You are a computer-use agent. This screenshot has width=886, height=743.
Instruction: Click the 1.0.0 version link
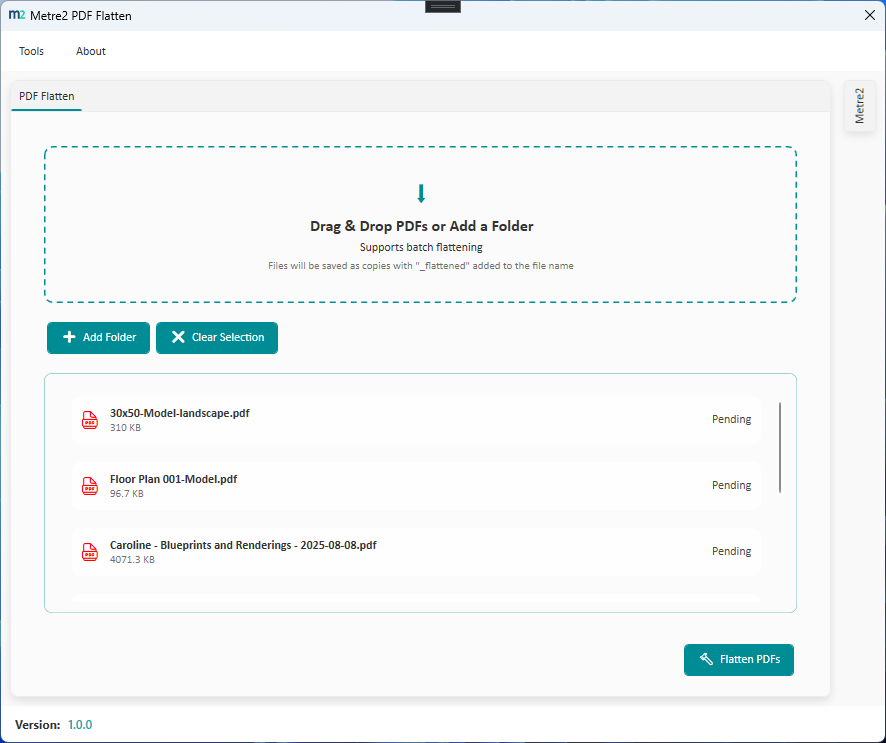point(80,724)
